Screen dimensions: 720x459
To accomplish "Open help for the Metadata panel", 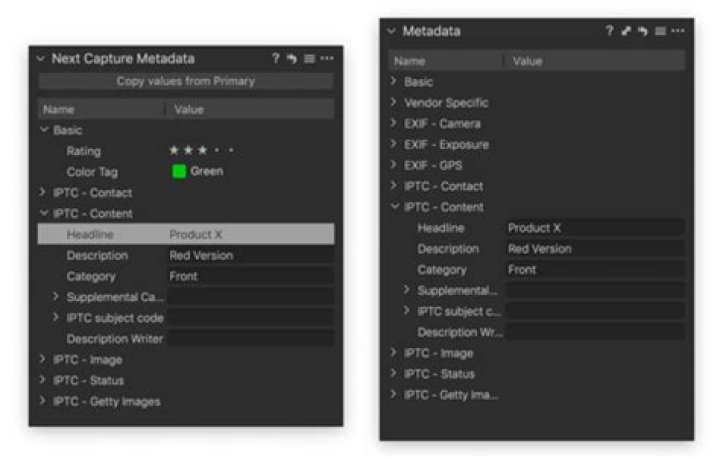I will tap(609, 31).
